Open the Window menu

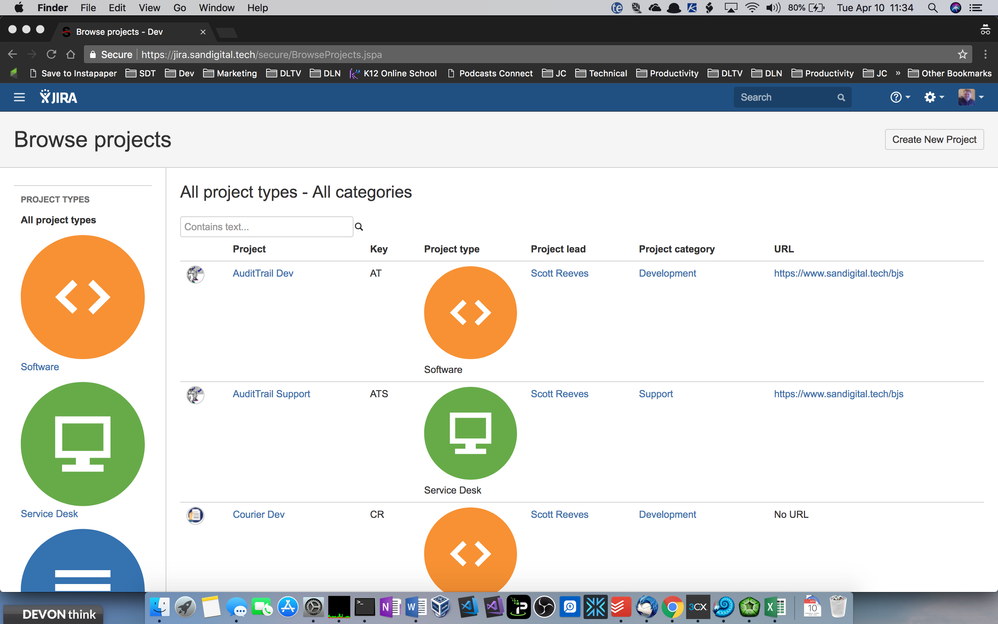(216, 8)
